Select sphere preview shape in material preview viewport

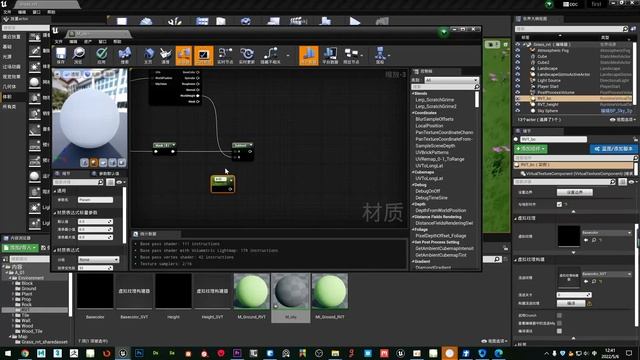[x=94, y=162]
